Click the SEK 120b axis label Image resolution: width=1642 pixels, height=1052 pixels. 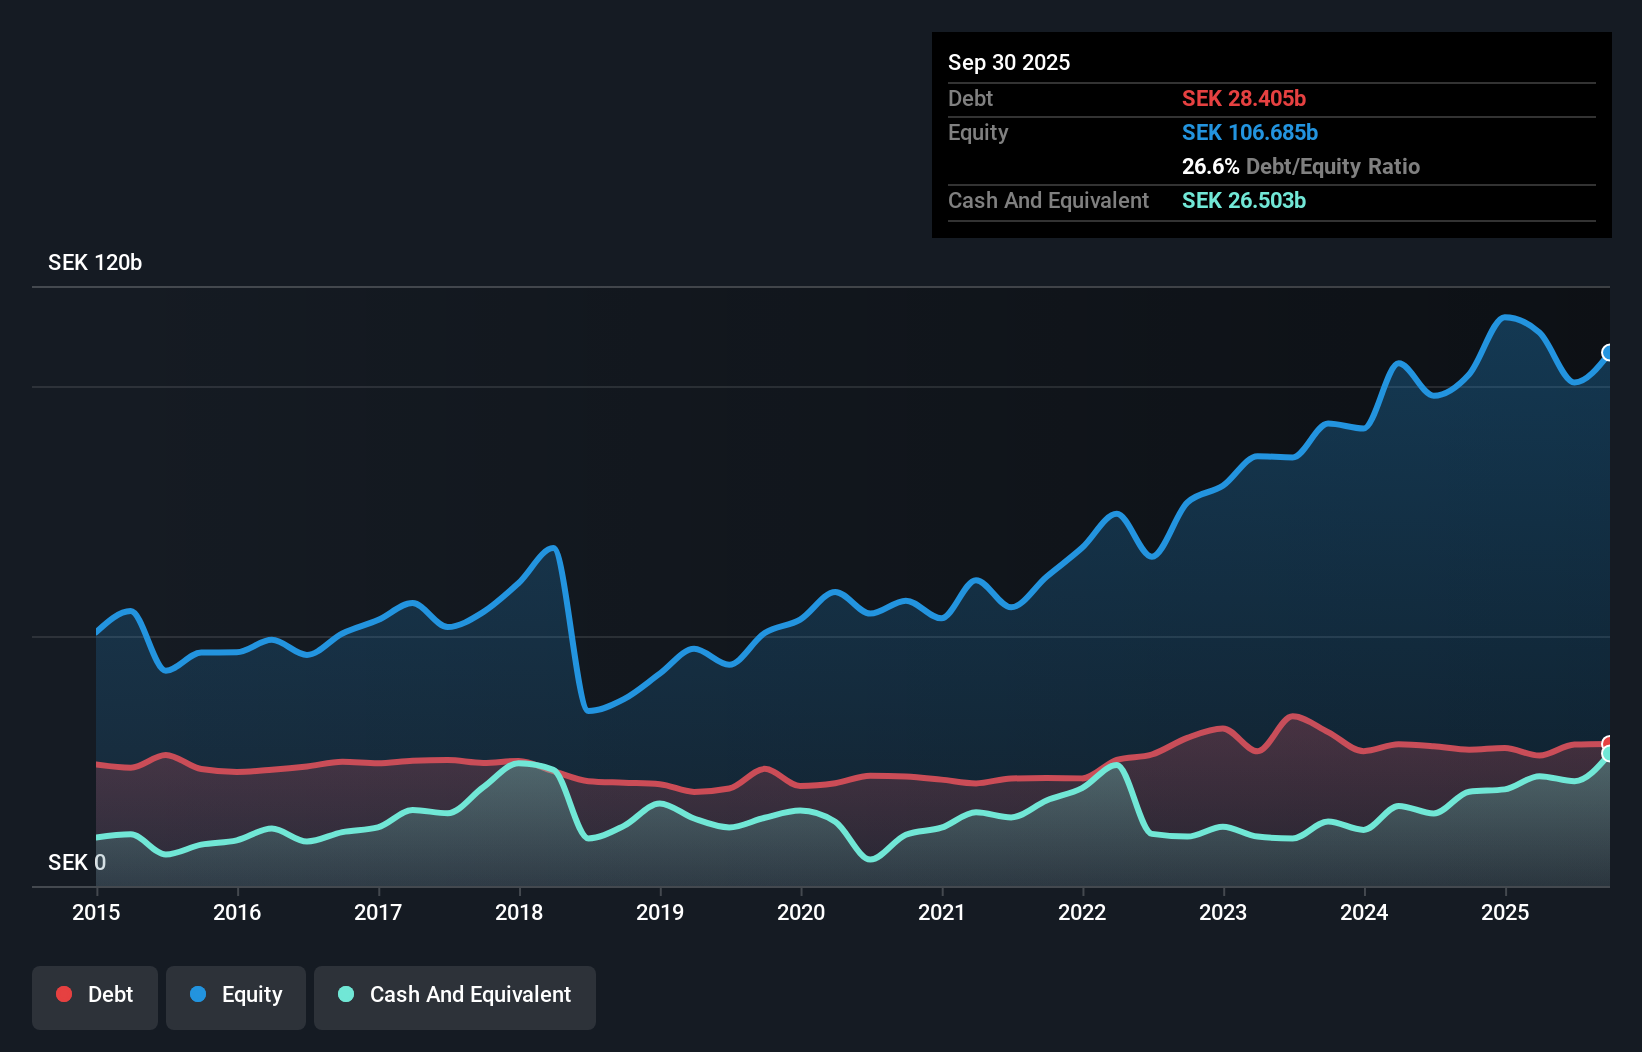pos(95,262)
